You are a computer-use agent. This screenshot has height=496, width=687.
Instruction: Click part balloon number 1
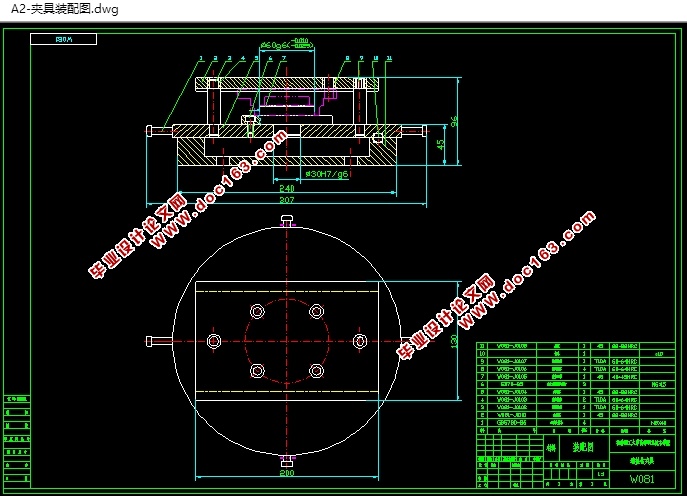[x=201, y=58]
